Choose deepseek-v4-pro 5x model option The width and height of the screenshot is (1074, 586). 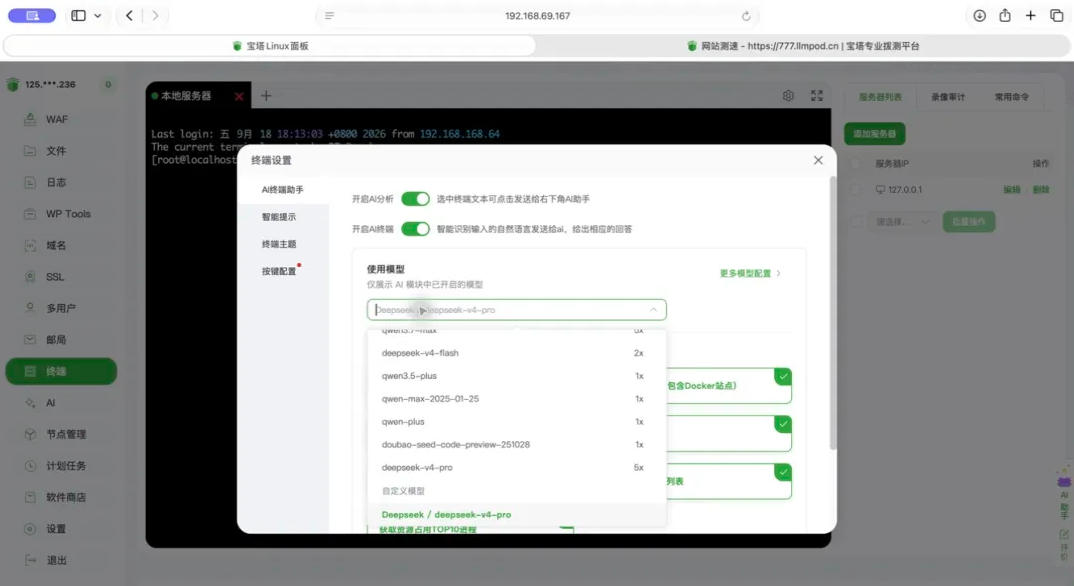click(x=516, y=468)
